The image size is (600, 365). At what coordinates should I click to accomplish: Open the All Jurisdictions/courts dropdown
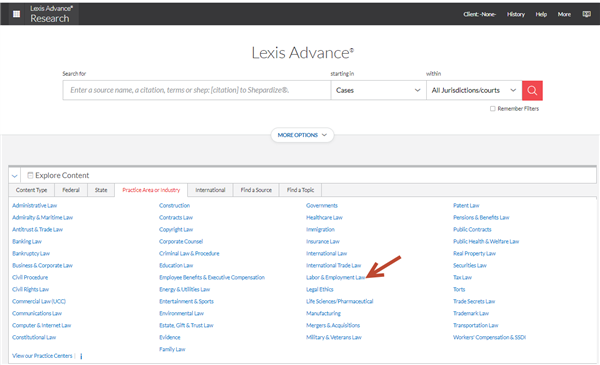[x=474, y=90]
